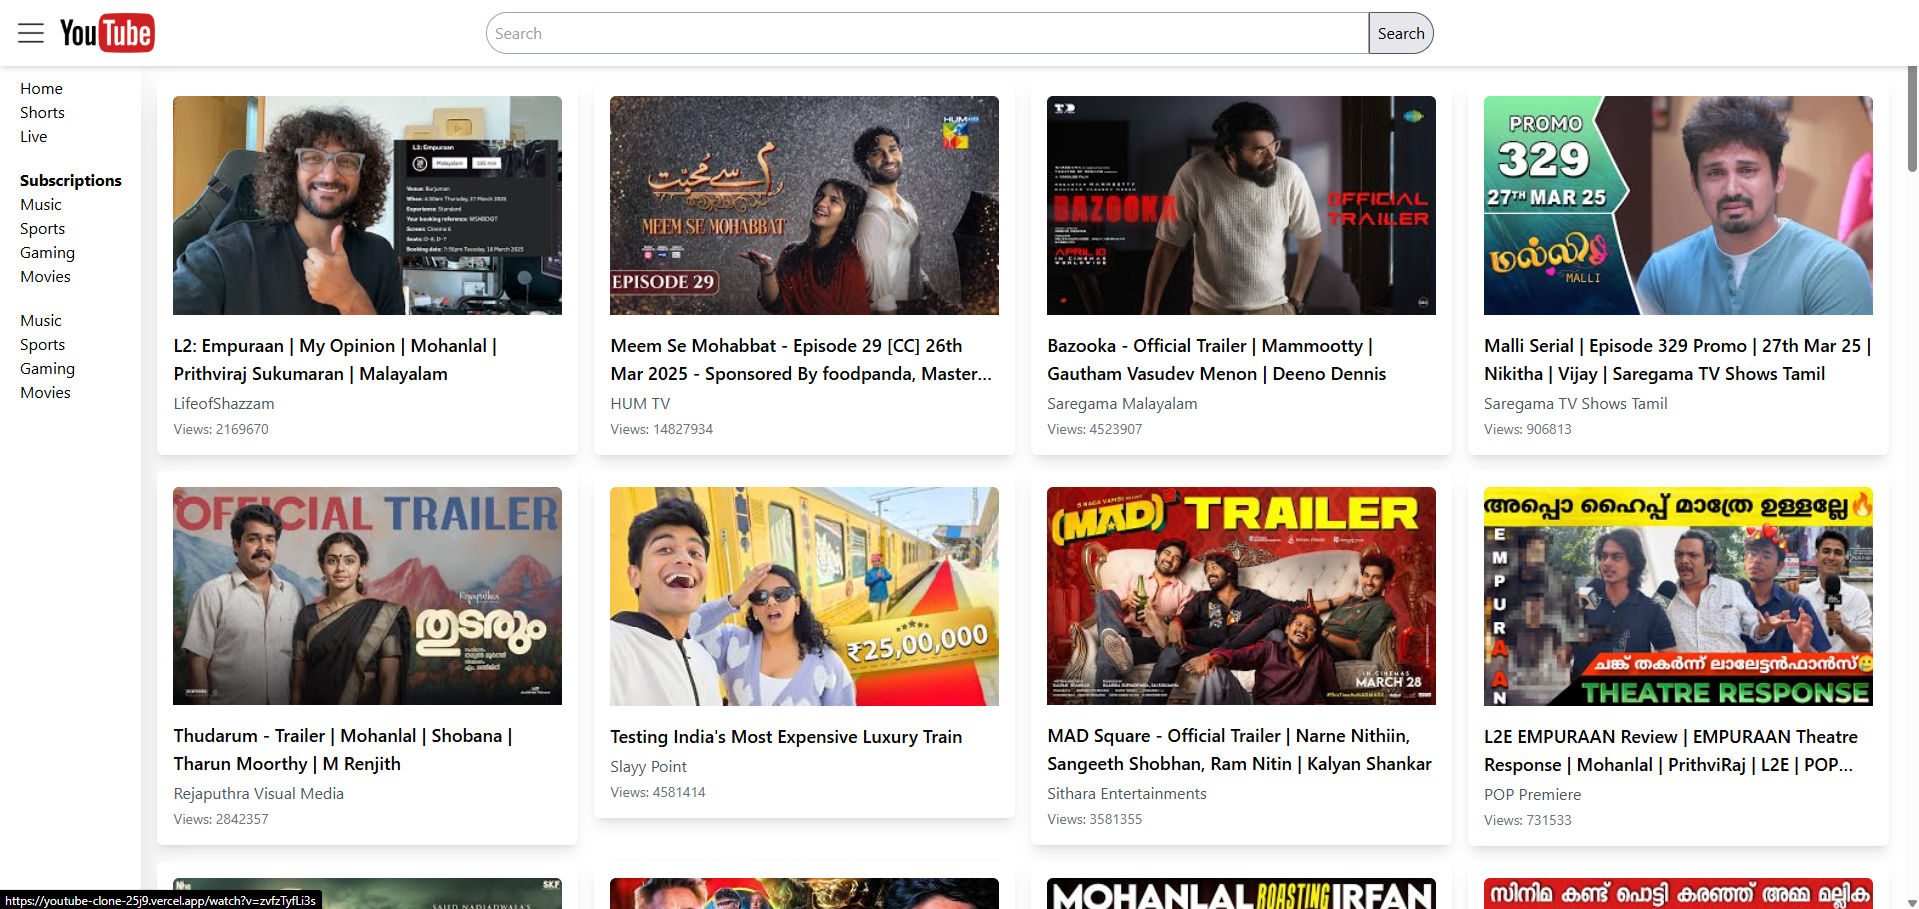
Task: Click the scrollbar down arrow
Action: click(1912, 902)
